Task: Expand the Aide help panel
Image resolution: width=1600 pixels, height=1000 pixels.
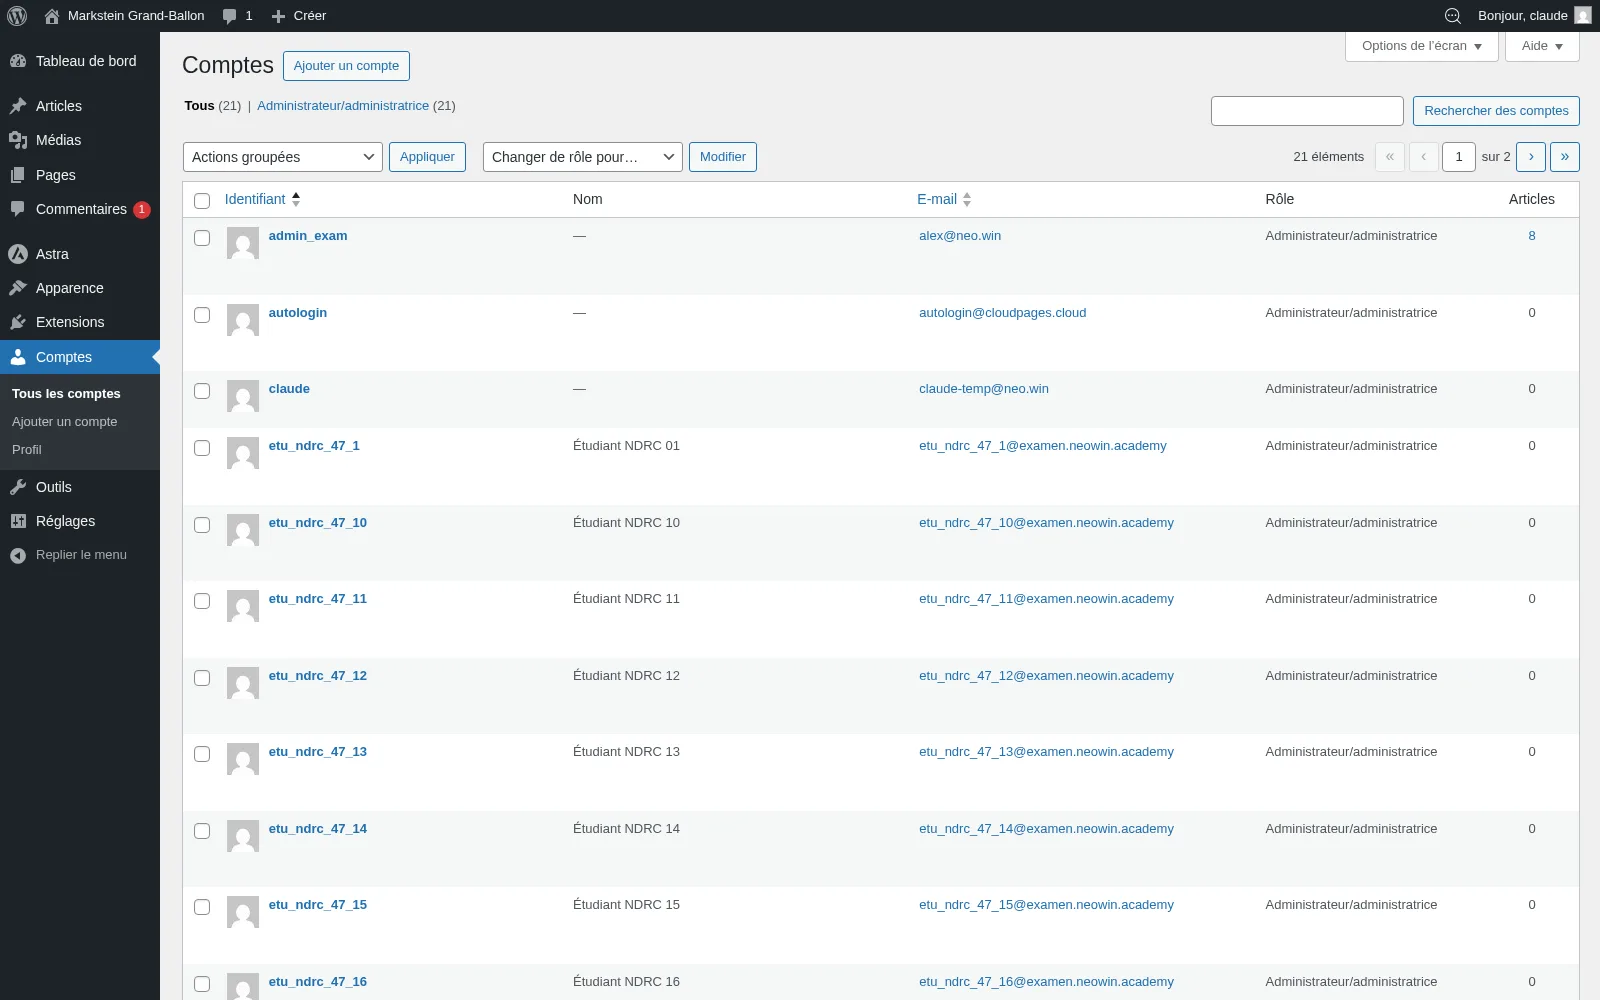Action: [1542, 46]
